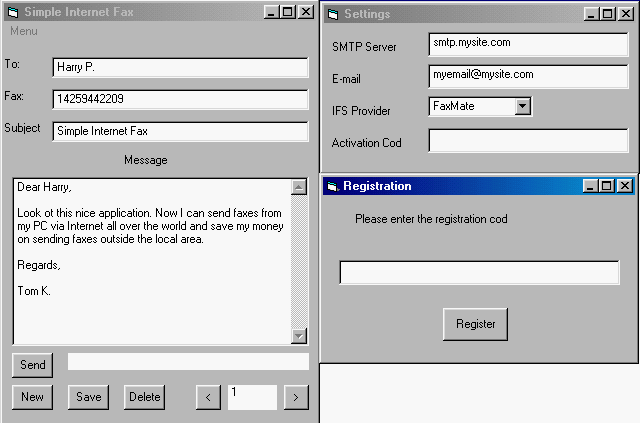Click the Message label text
The width and height of the screenshot is (640, 423).
[146, 160]
